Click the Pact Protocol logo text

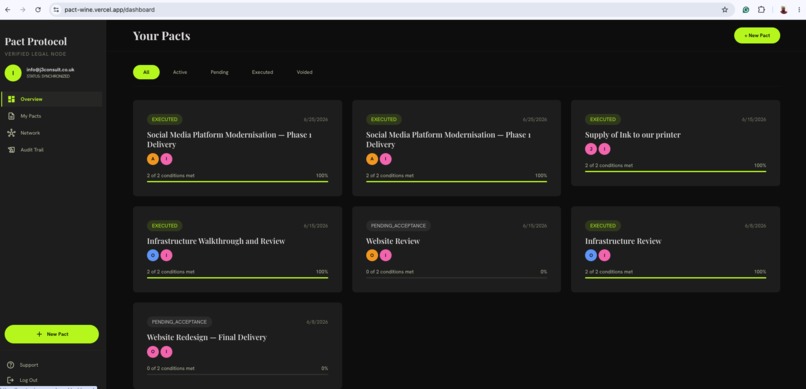(35, 42)
